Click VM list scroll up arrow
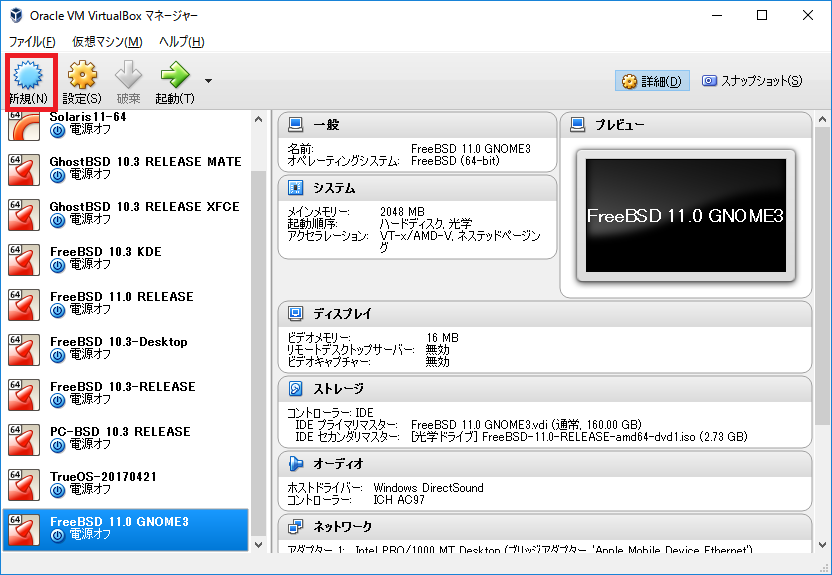Viewport: 832px width, 575px height. [x=258, y=119]
